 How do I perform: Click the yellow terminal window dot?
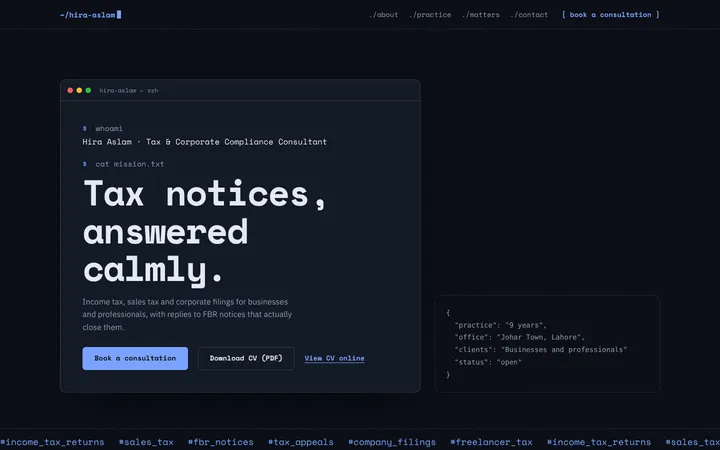tap(79, 90)
